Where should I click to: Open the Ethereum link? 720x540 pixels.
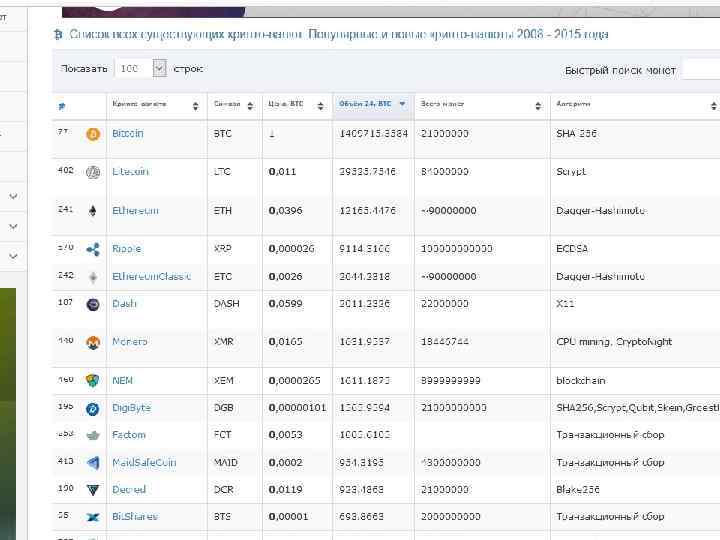coord(135,211)
